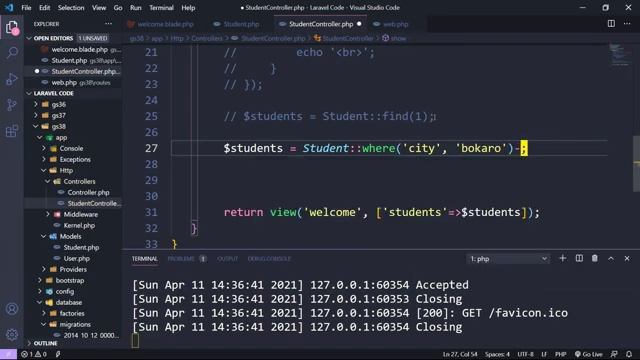Viewport: 640px width, 360px height.
Task: Open the Edit menu
Action: click(x=44, y=7)
